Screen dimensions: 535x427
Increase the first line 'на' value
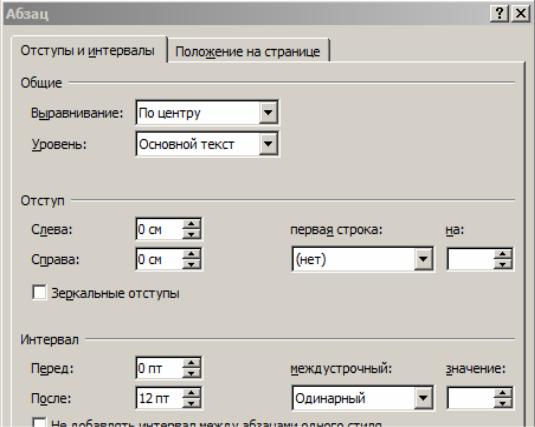[x=503, y=254]
